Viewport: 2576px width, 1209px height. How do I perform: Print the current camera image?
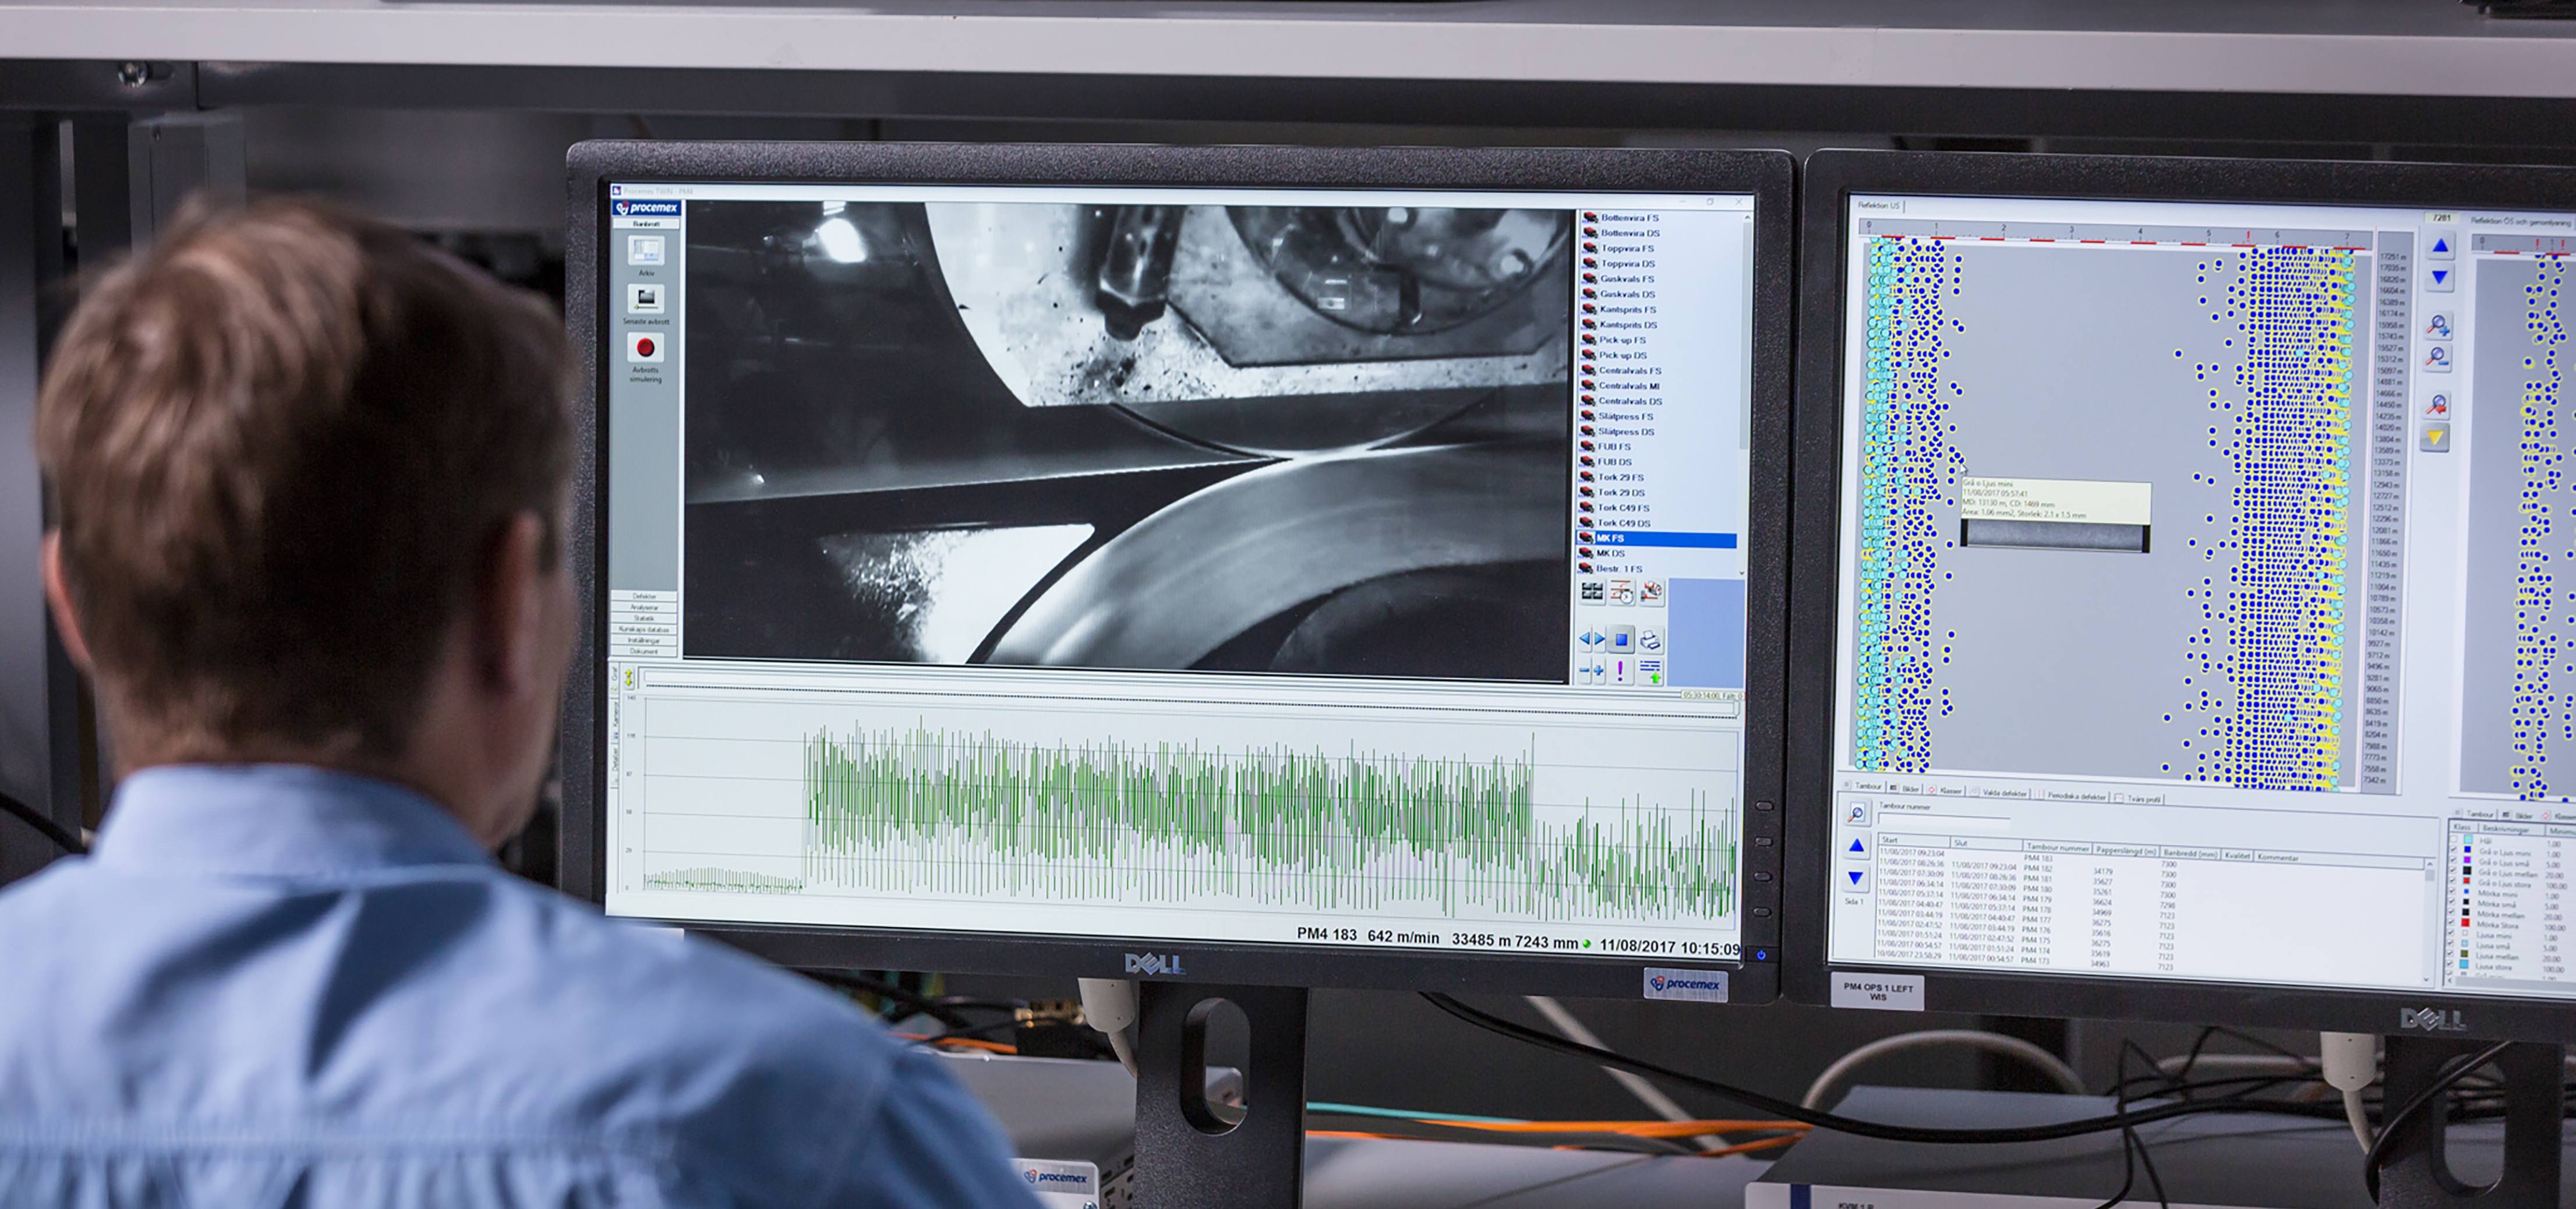[x=1651, y=641]
